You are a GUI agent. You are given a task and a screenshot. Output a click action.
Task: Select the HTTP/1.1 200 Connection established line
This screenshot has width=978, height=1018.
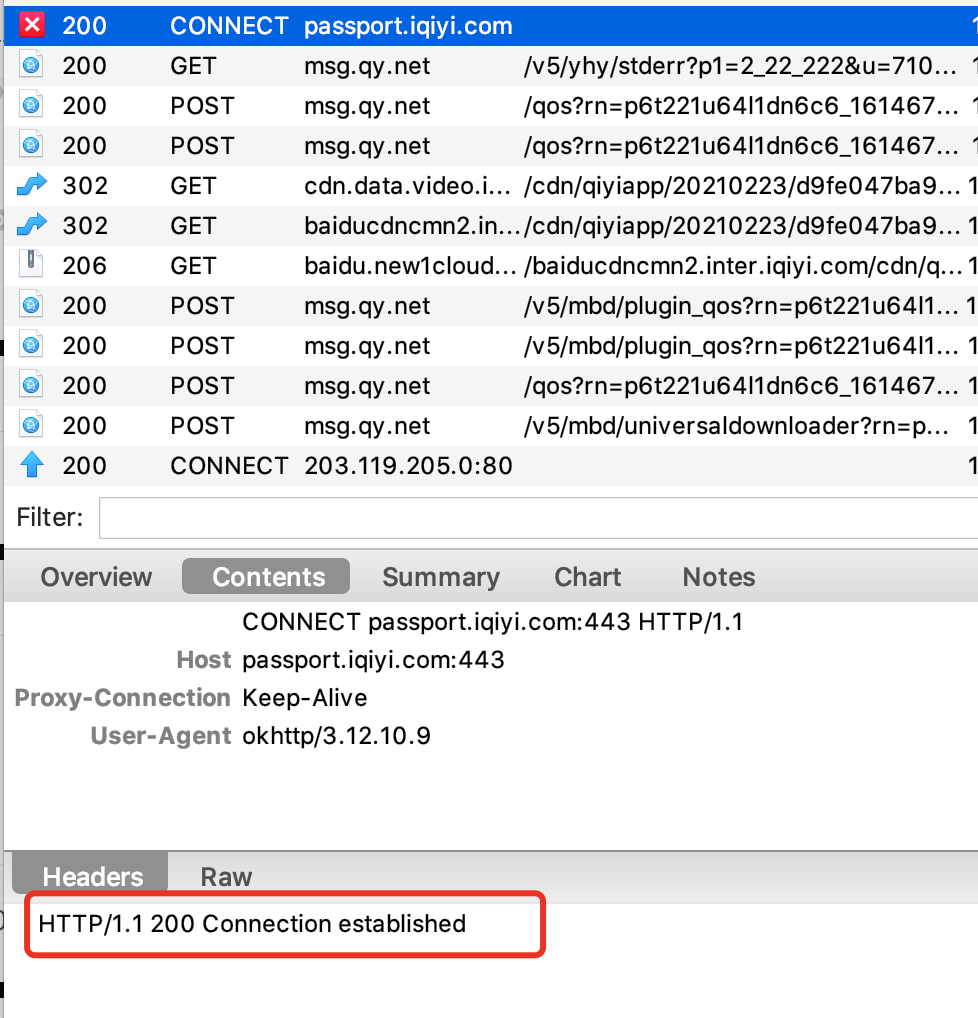click(x=253, y=923)
